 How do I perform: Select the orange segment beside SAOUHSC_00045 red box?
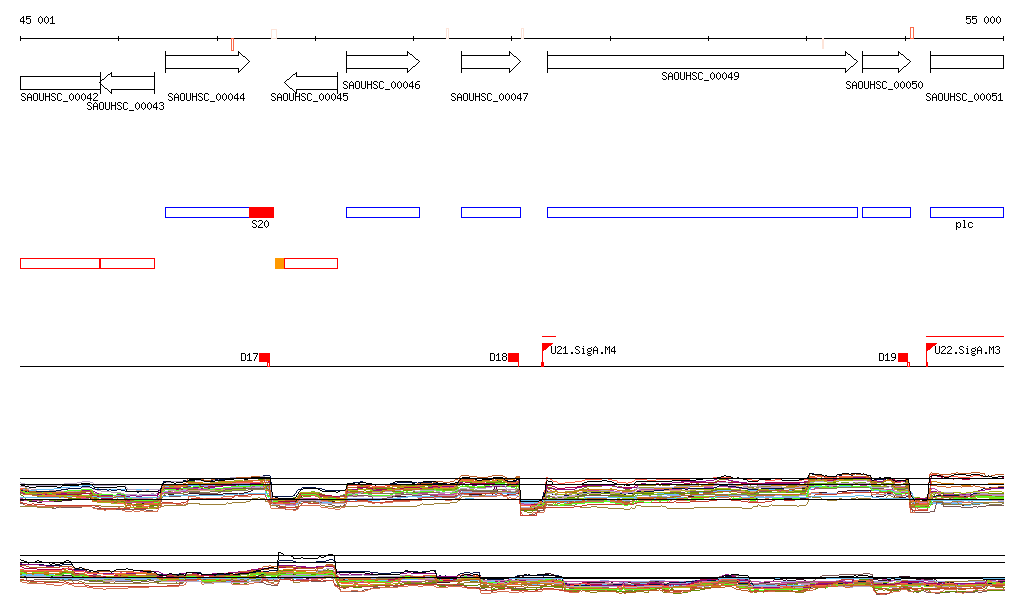coord(280,264)
